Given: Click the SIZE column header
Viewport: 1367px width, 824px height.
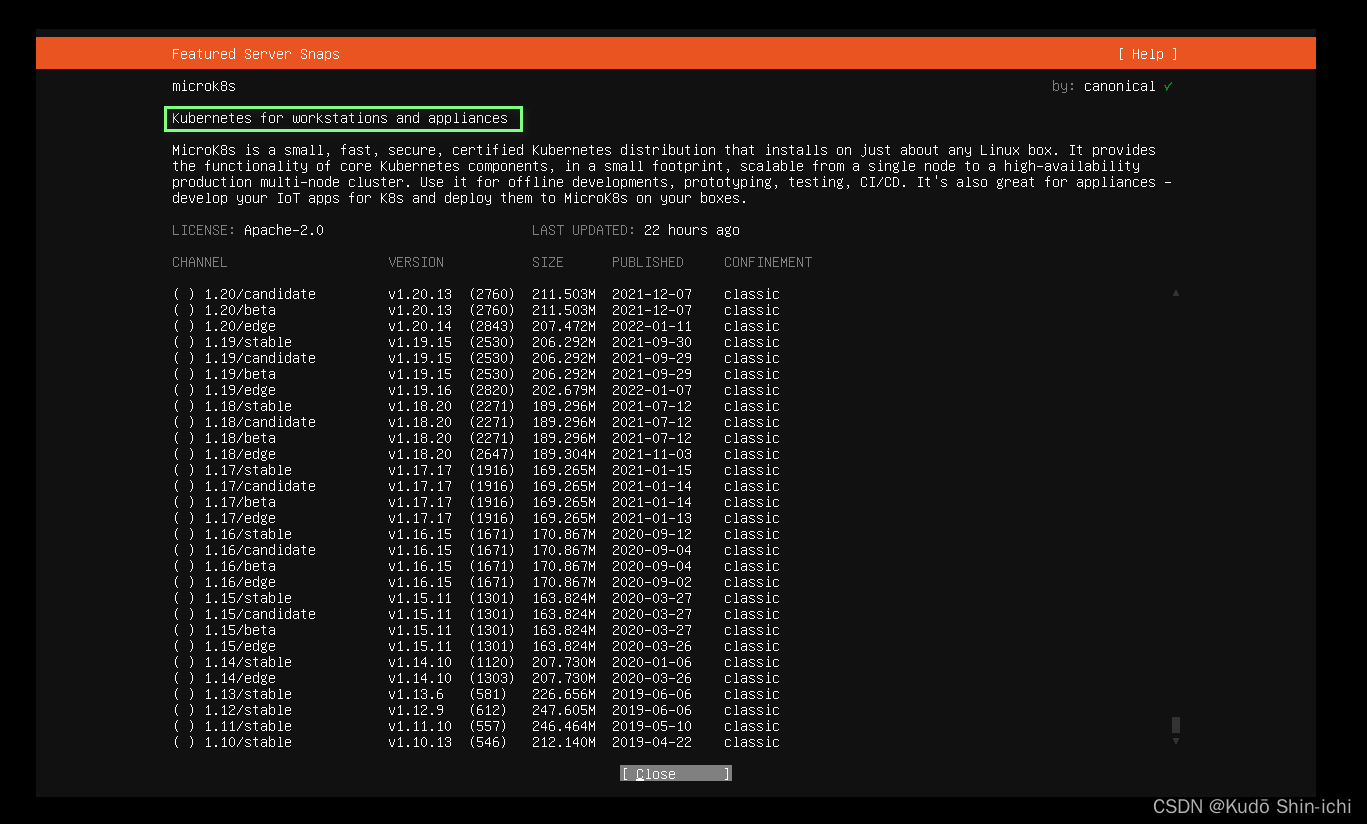Looking at the screenshot, I should pyautogui.click(x=548, y=262).
